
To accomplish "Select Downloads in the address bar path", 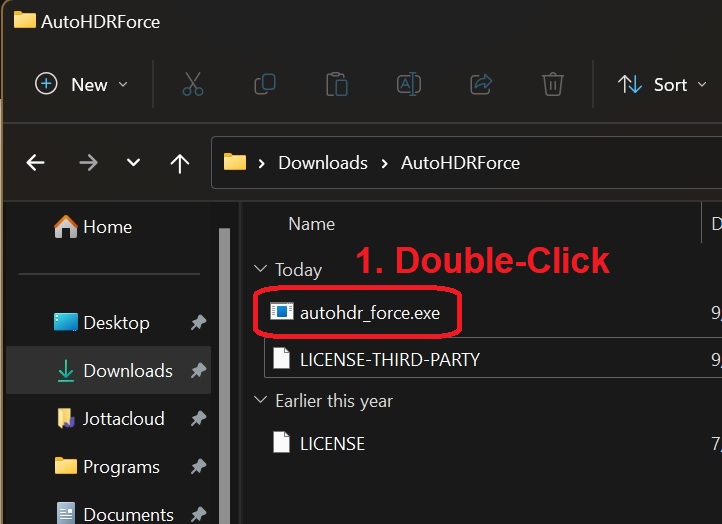I will point(322,163).
